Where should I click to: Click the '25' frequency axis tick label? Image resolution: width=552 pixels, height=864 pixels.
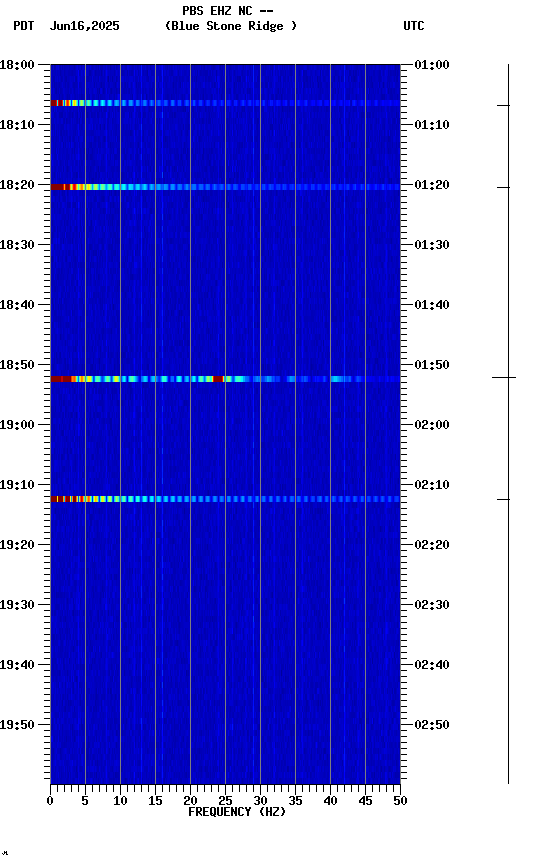pos(225,801)
